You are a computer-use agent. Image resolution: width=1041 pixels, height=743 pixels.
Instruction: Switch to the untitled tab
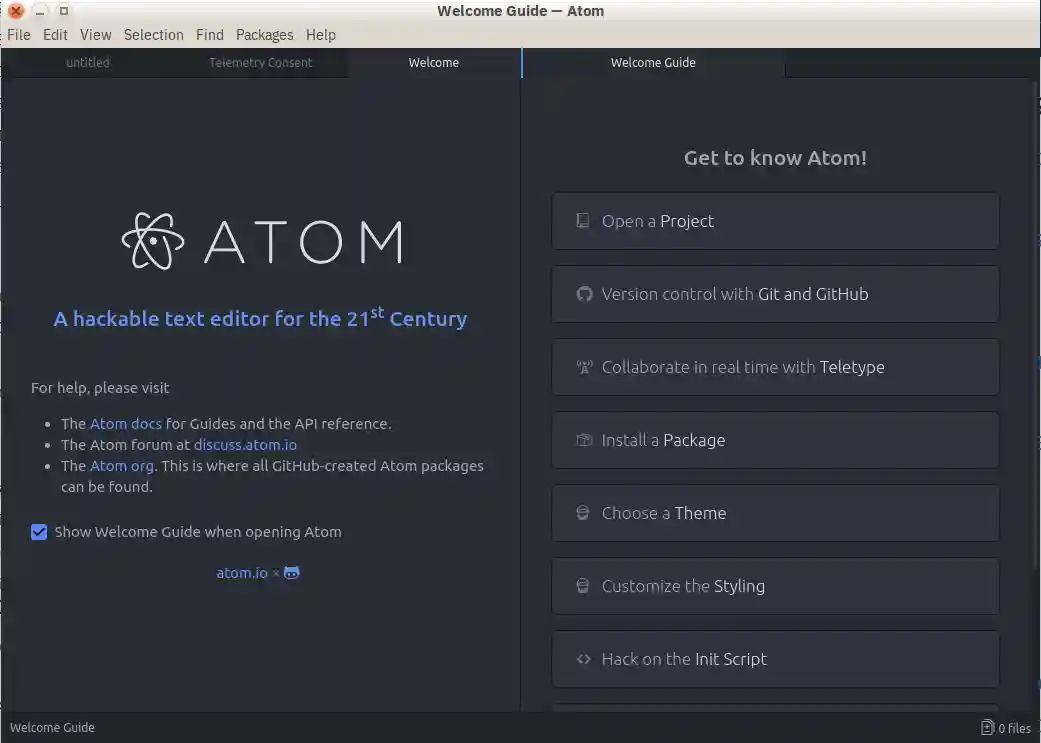pos(88,62)
